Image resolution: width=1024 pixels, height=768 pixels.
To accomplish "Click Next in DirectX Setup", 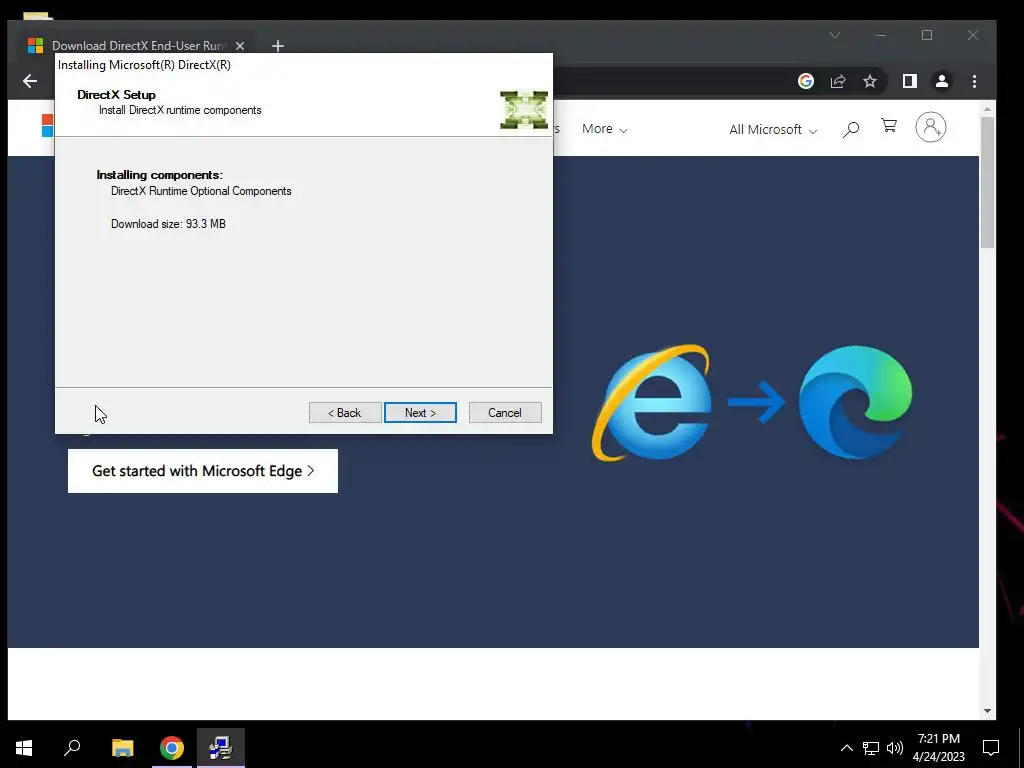I will tap(420, 413).
